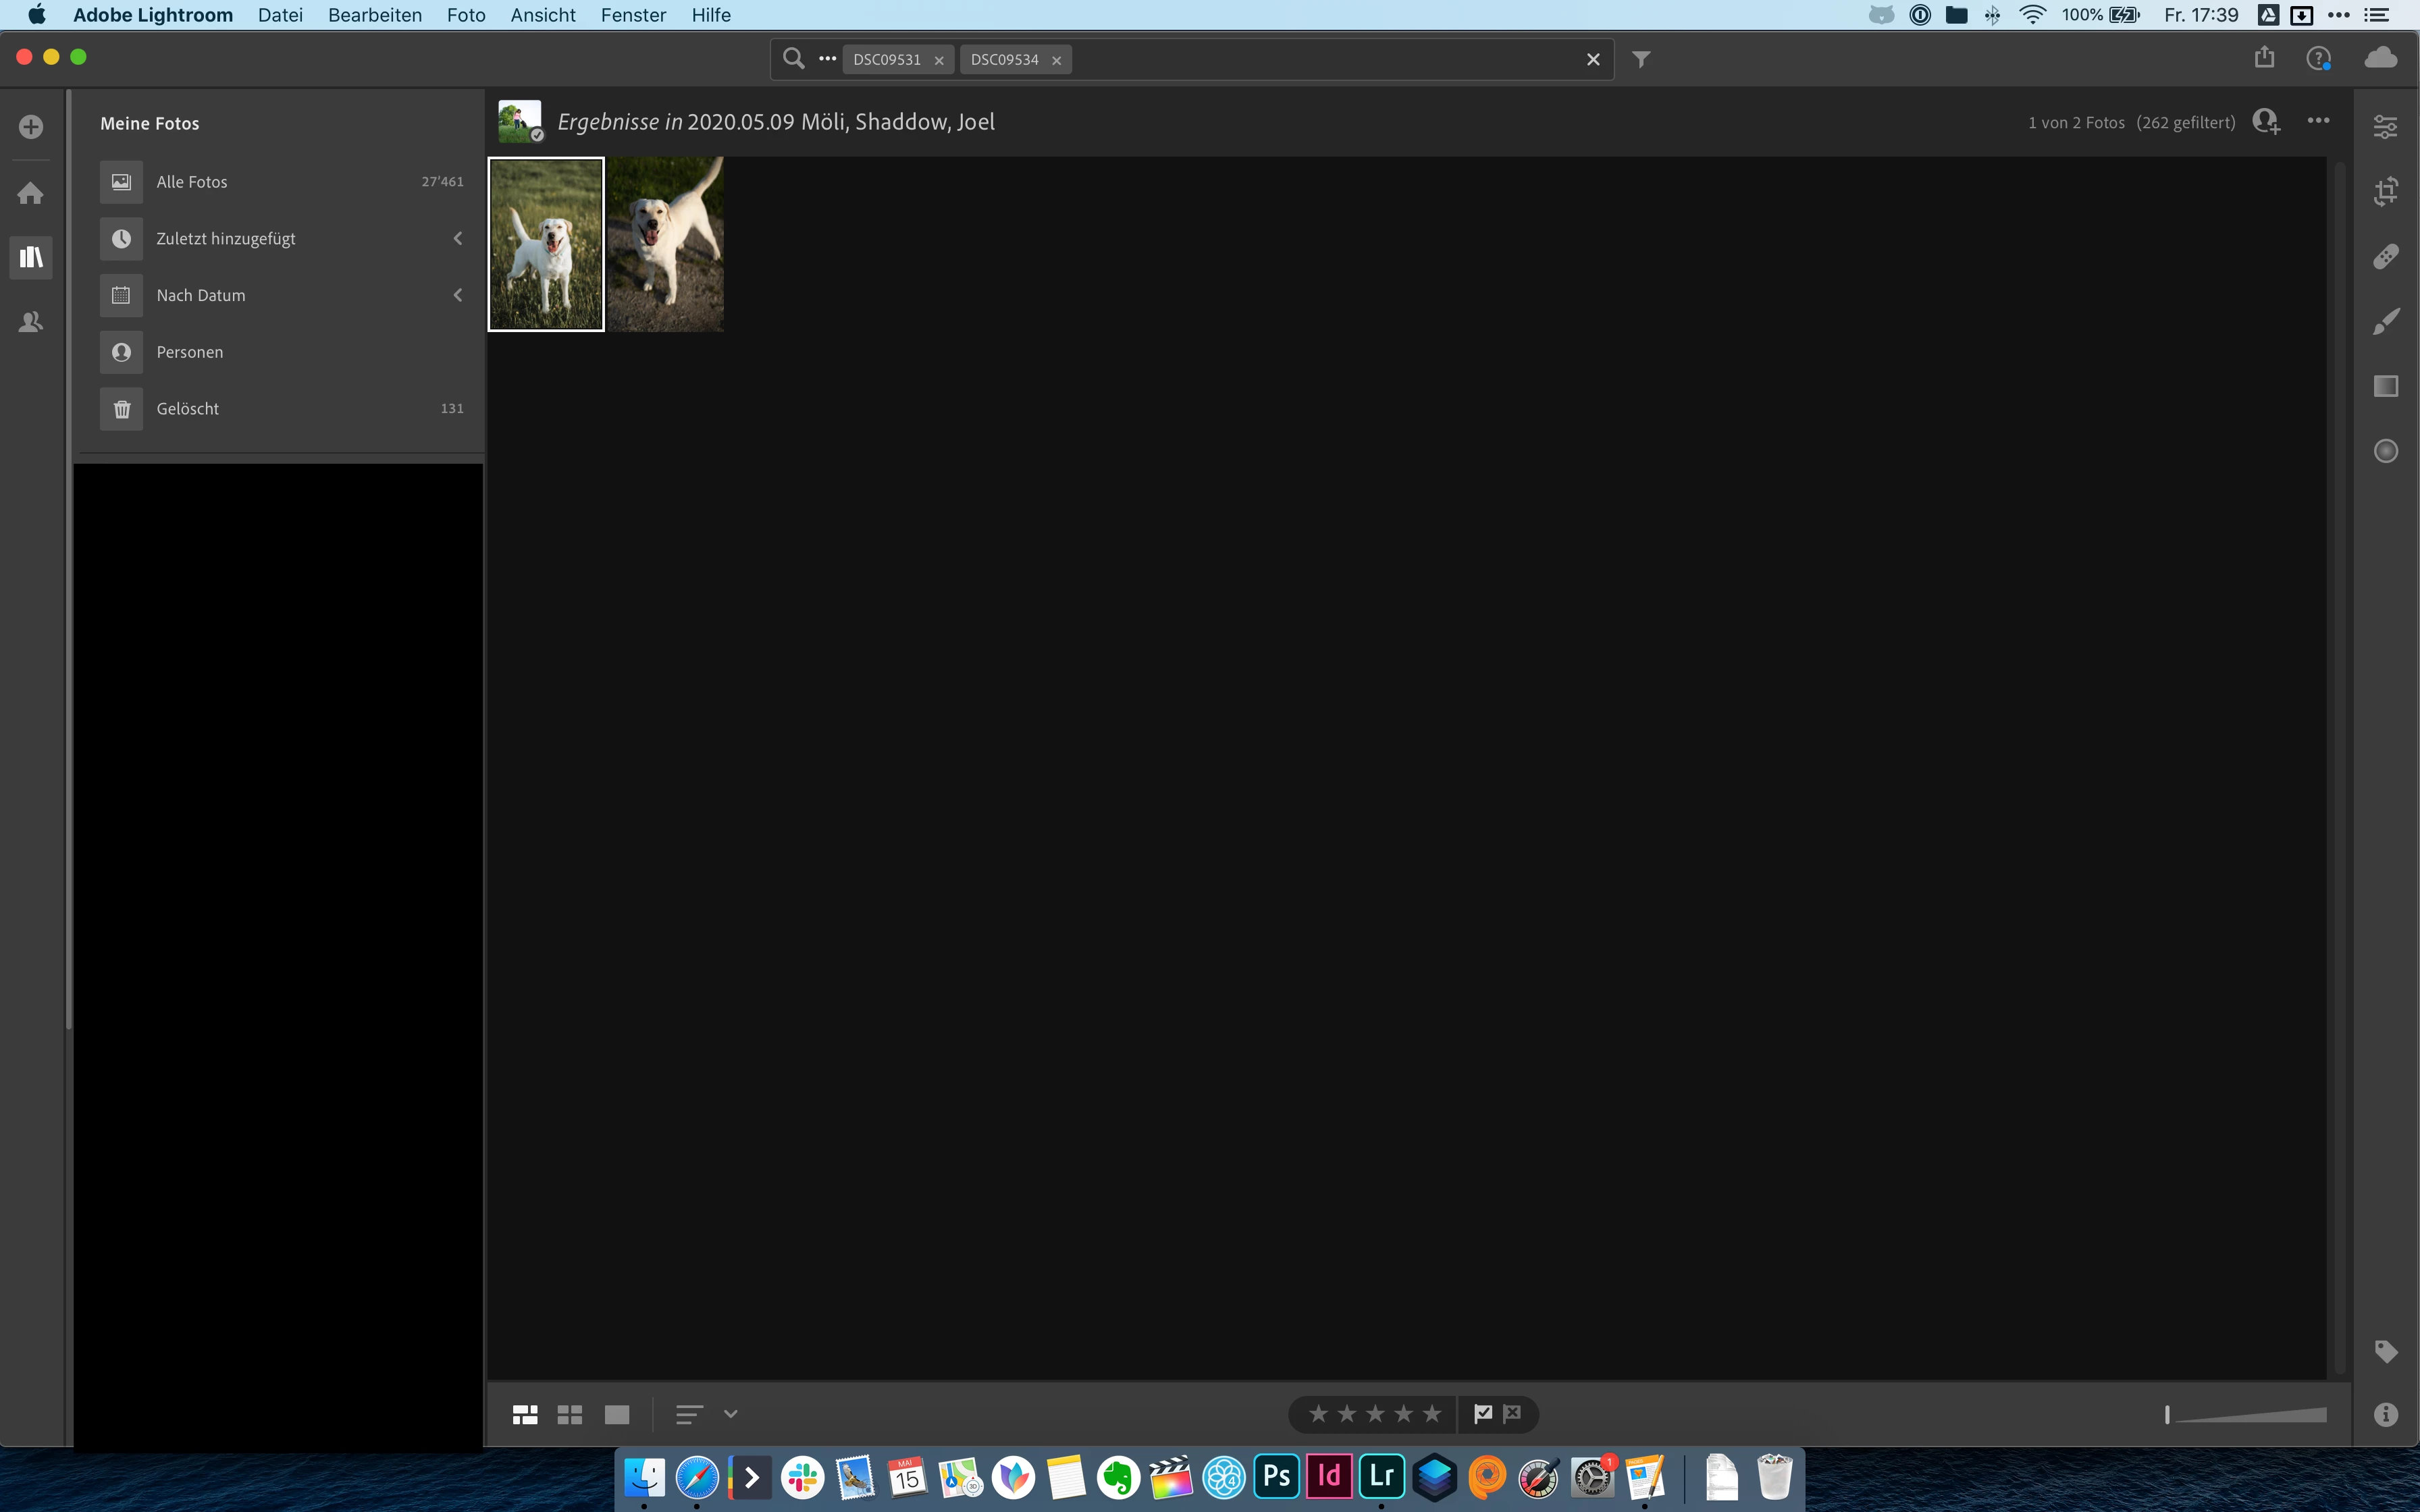
Task: Click the cloud sync status icon
Action: (x=2380, y=58)
